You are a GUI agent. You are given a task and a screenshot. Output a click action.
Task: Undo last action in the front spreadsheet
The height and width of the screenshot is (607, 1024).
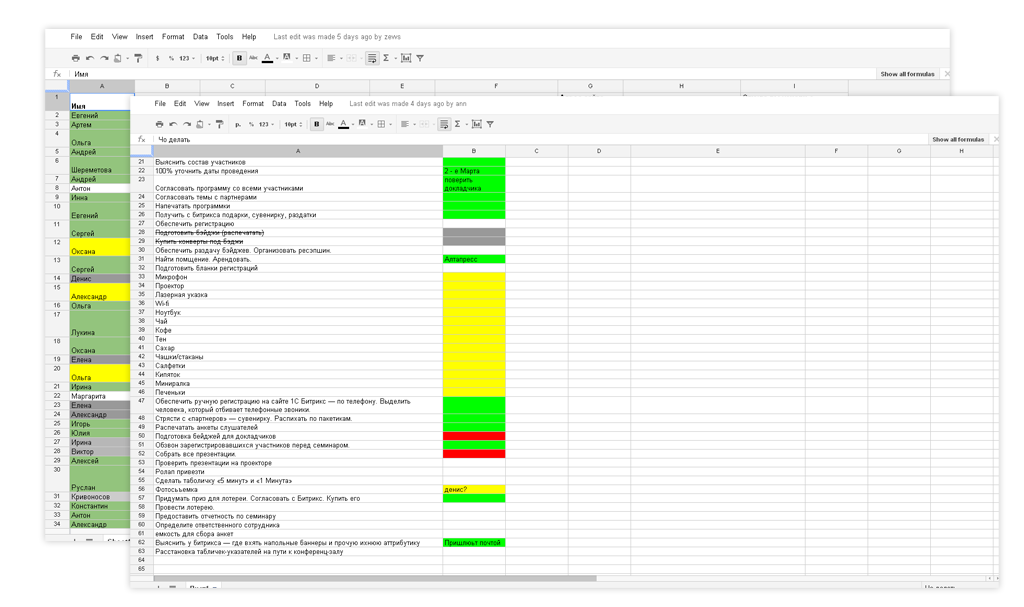point(173,124)
